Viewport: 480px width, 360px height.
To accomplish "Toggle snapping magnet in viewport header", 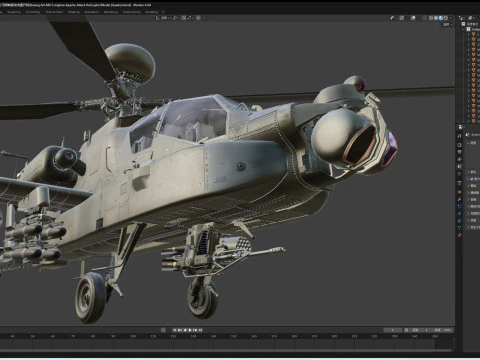I will (x=184, y=18).
